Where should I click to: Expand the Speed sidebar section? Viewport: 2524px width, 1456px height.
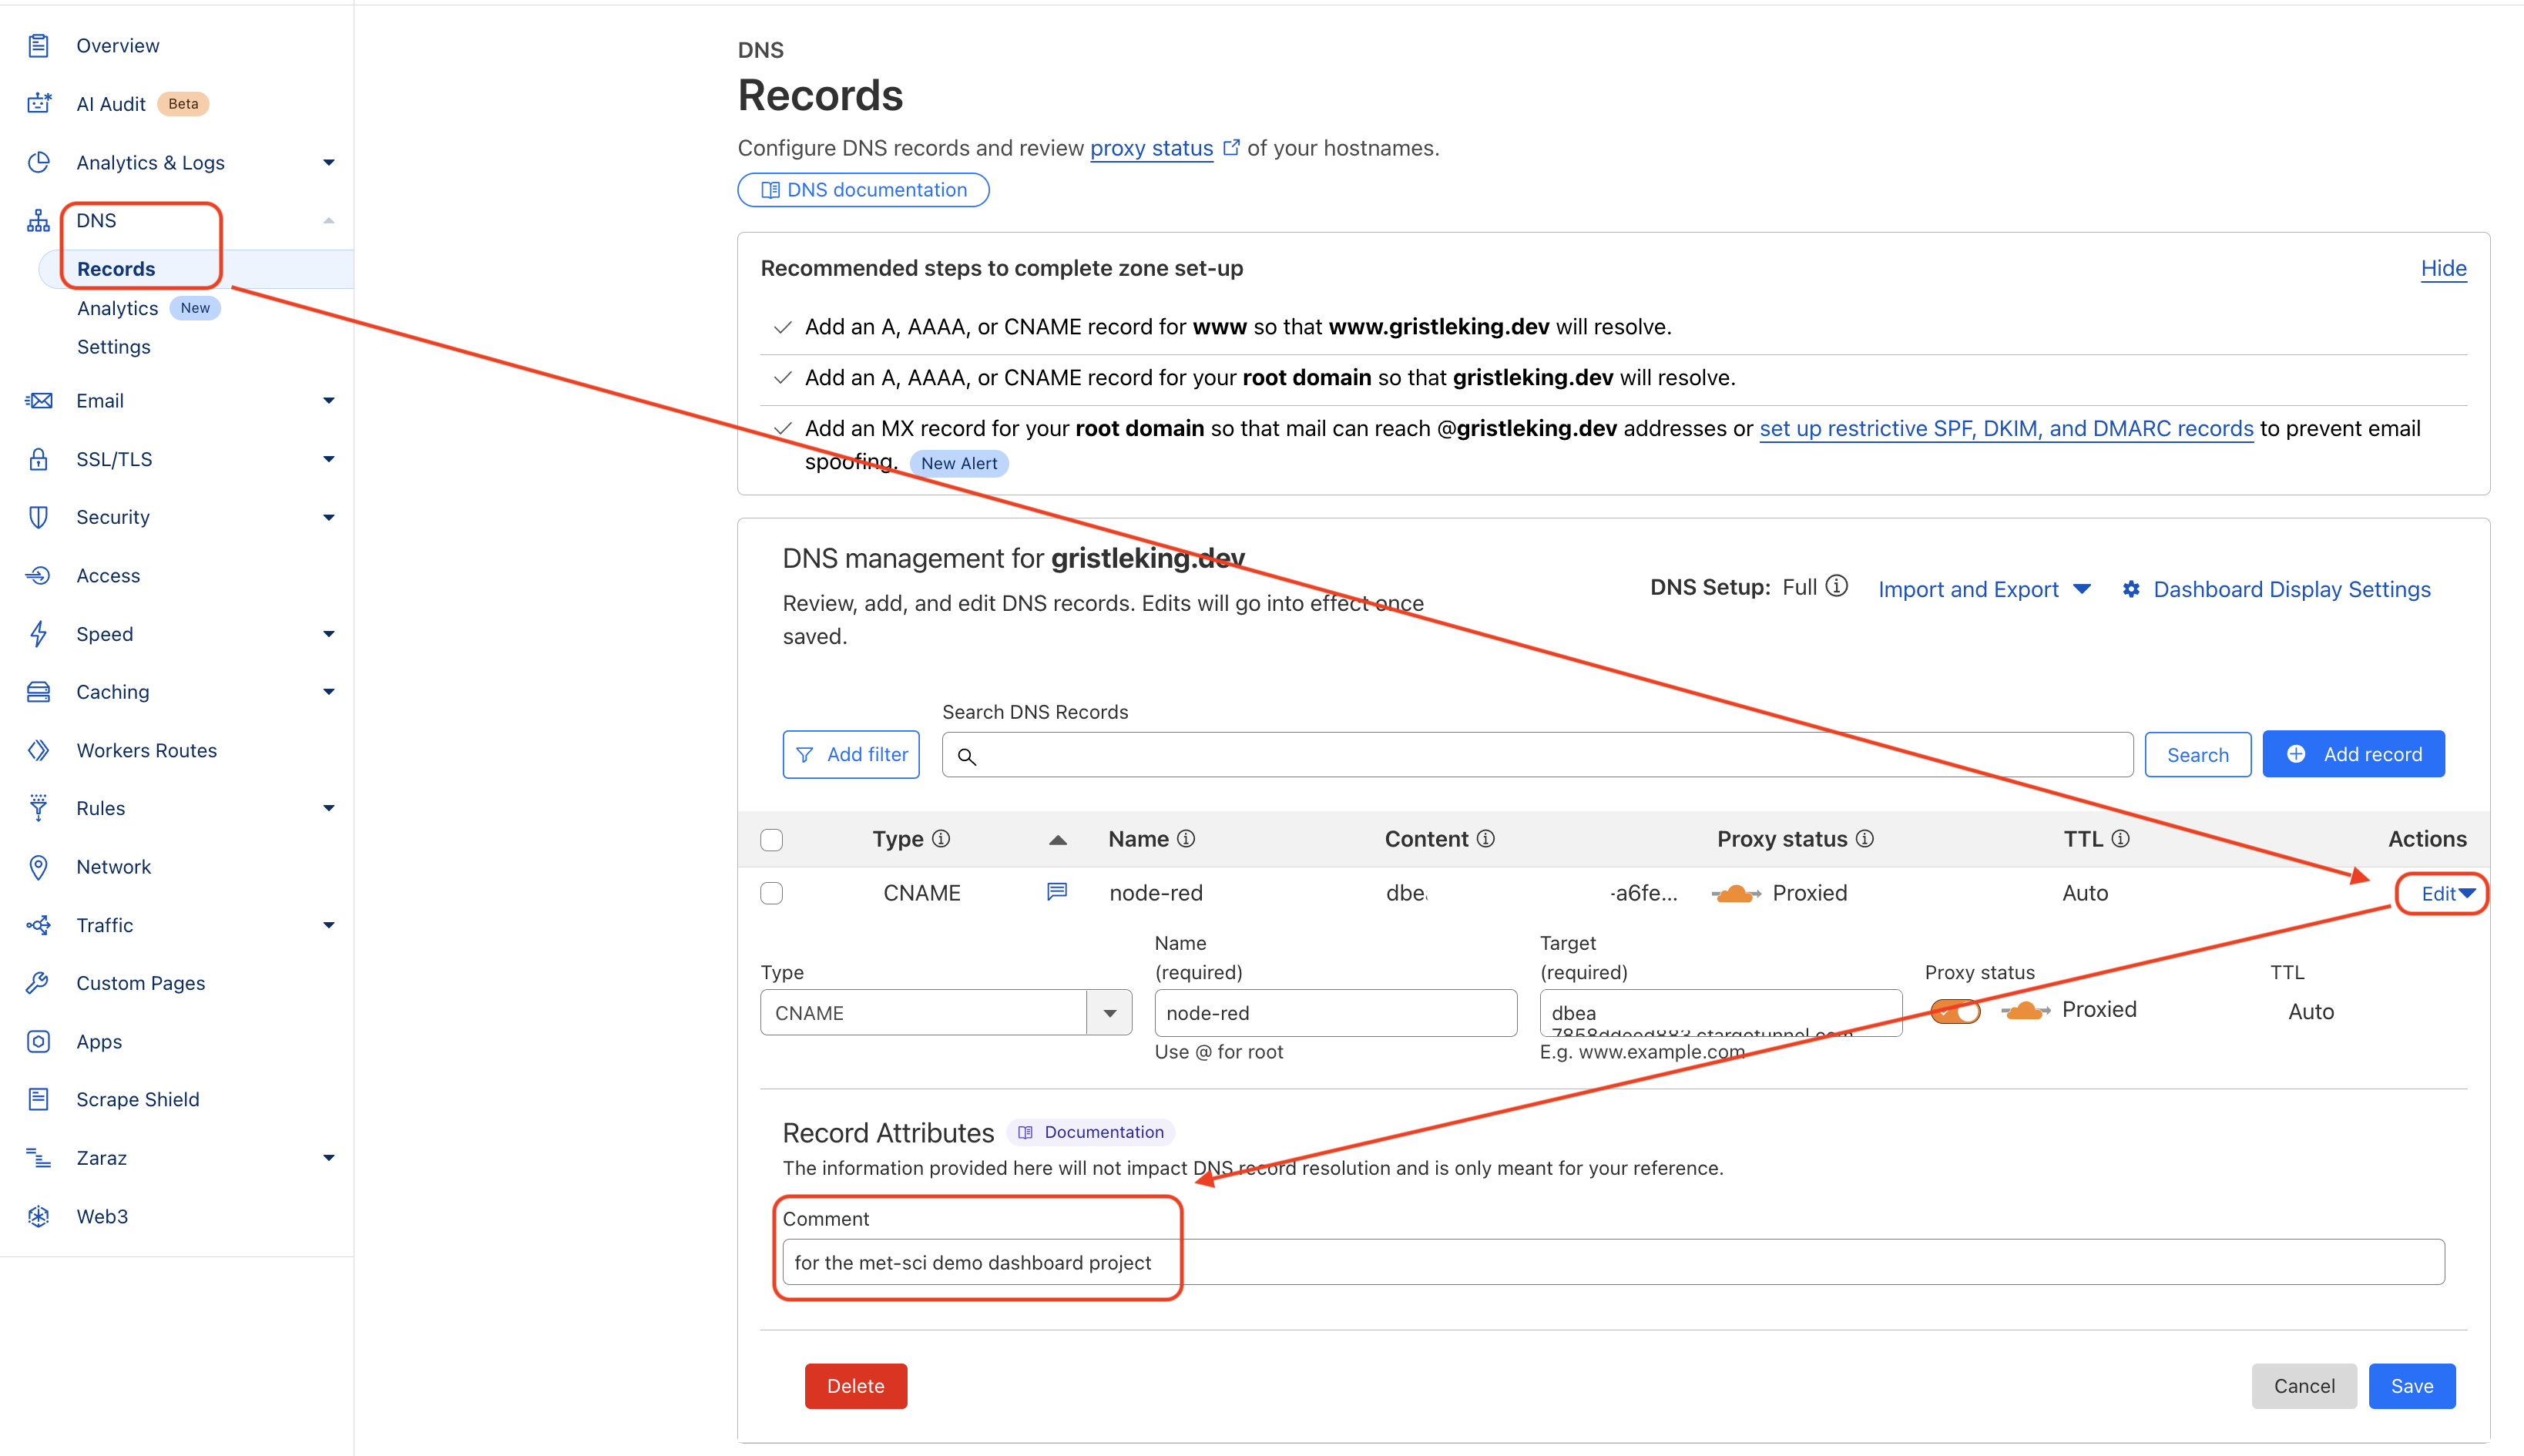(x=329, y=633)
